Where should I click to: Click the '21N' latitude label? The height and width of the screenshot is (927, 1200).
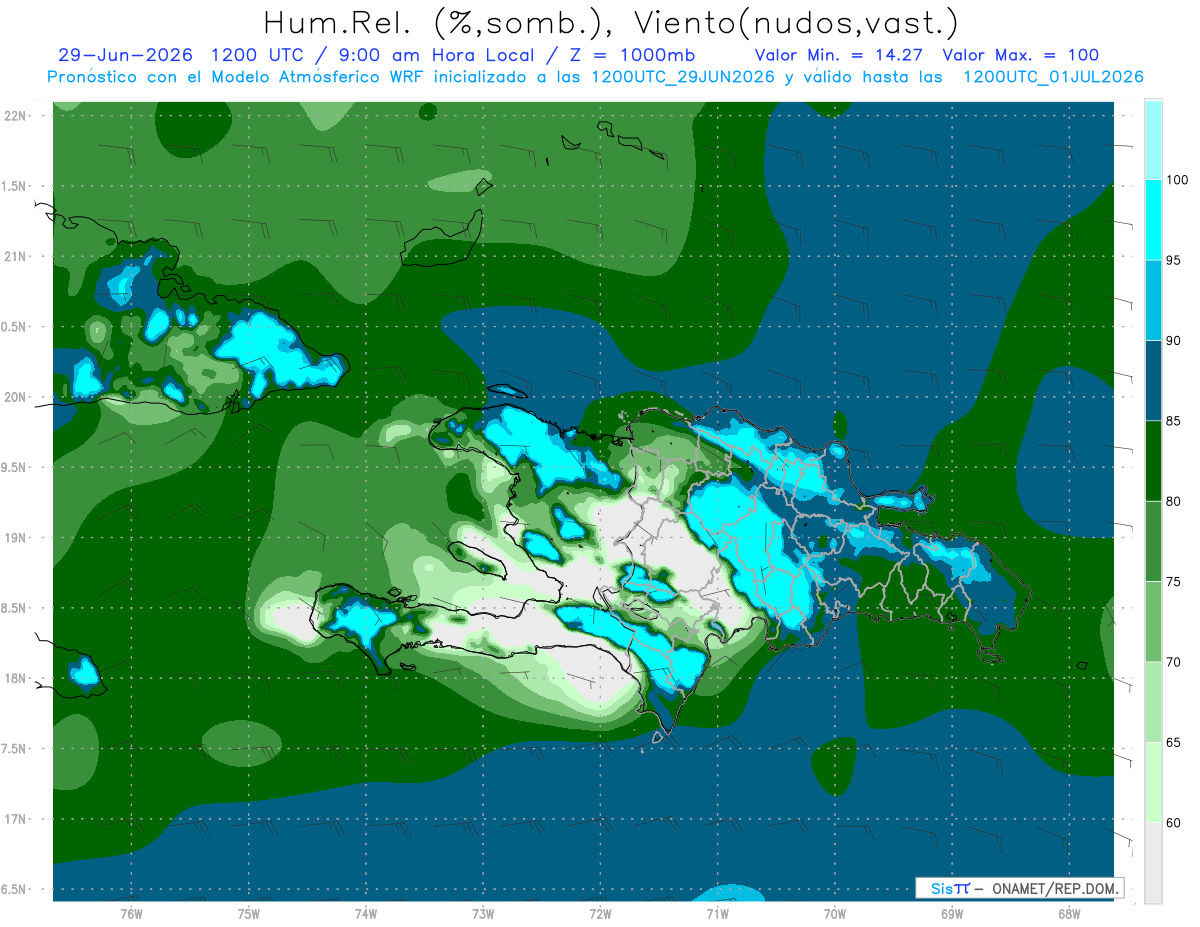pyautogui.click(x=16, y=256)
